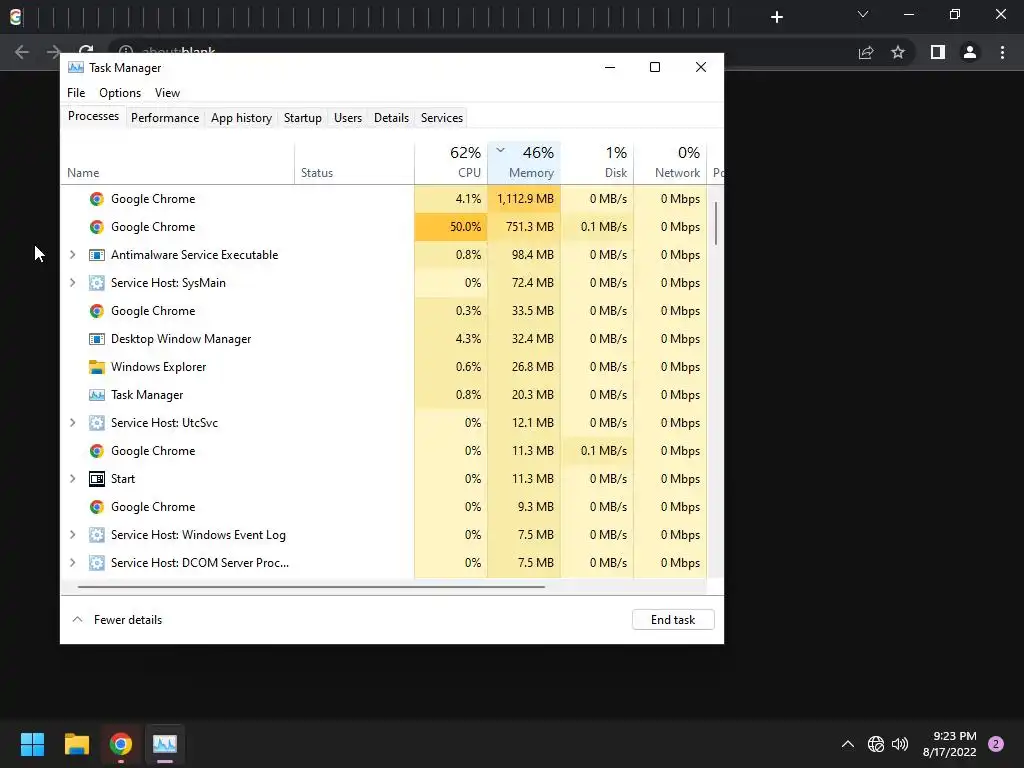Switch to the Users tab
This screenshot has height=768, width=1024.
(347, 118)
